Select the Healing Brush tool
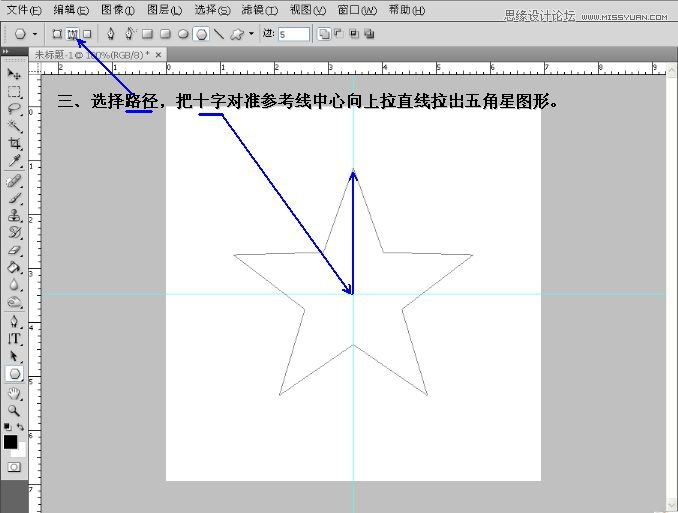This screenshot has width=678, height=513. tap(14, 181)
